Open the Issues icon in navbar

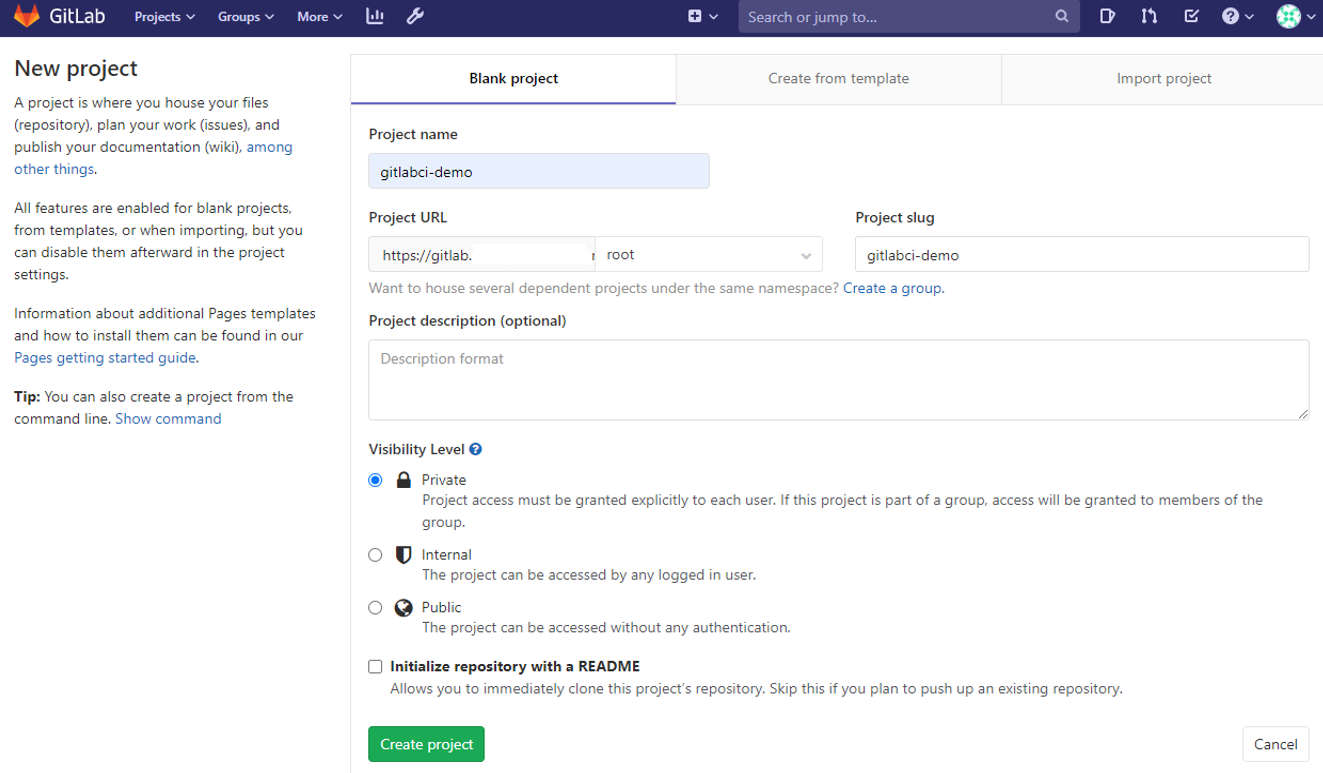point(1107,16)
